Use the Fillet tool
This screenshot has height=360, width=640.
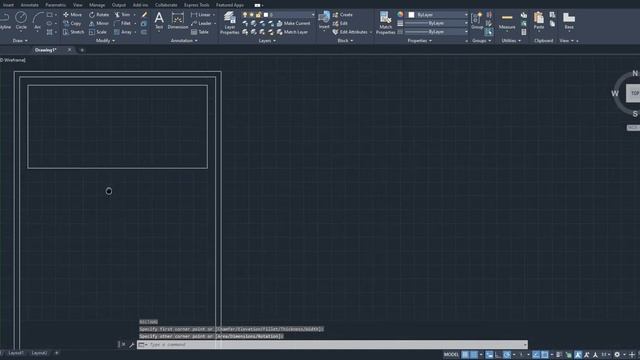(122, 23)
